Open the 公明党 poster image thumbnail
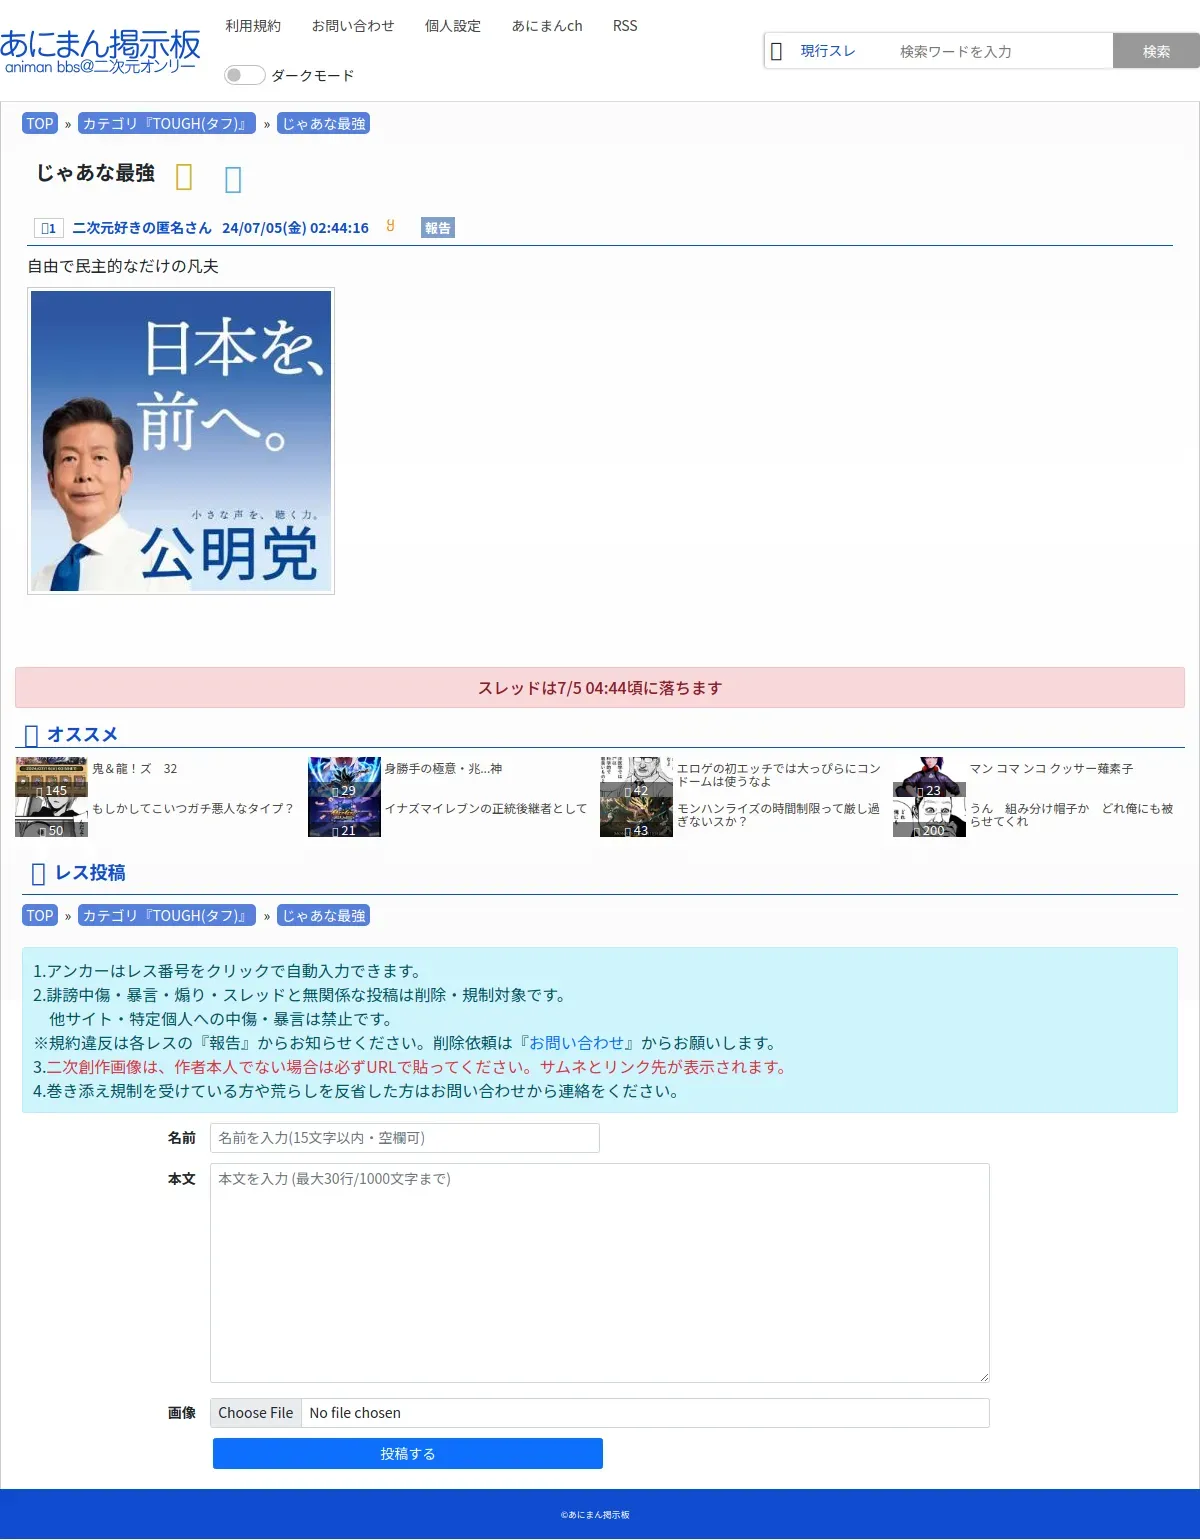Image resolution: width=1200 pixels, height=1540 pixels. [x=181, y=441]
